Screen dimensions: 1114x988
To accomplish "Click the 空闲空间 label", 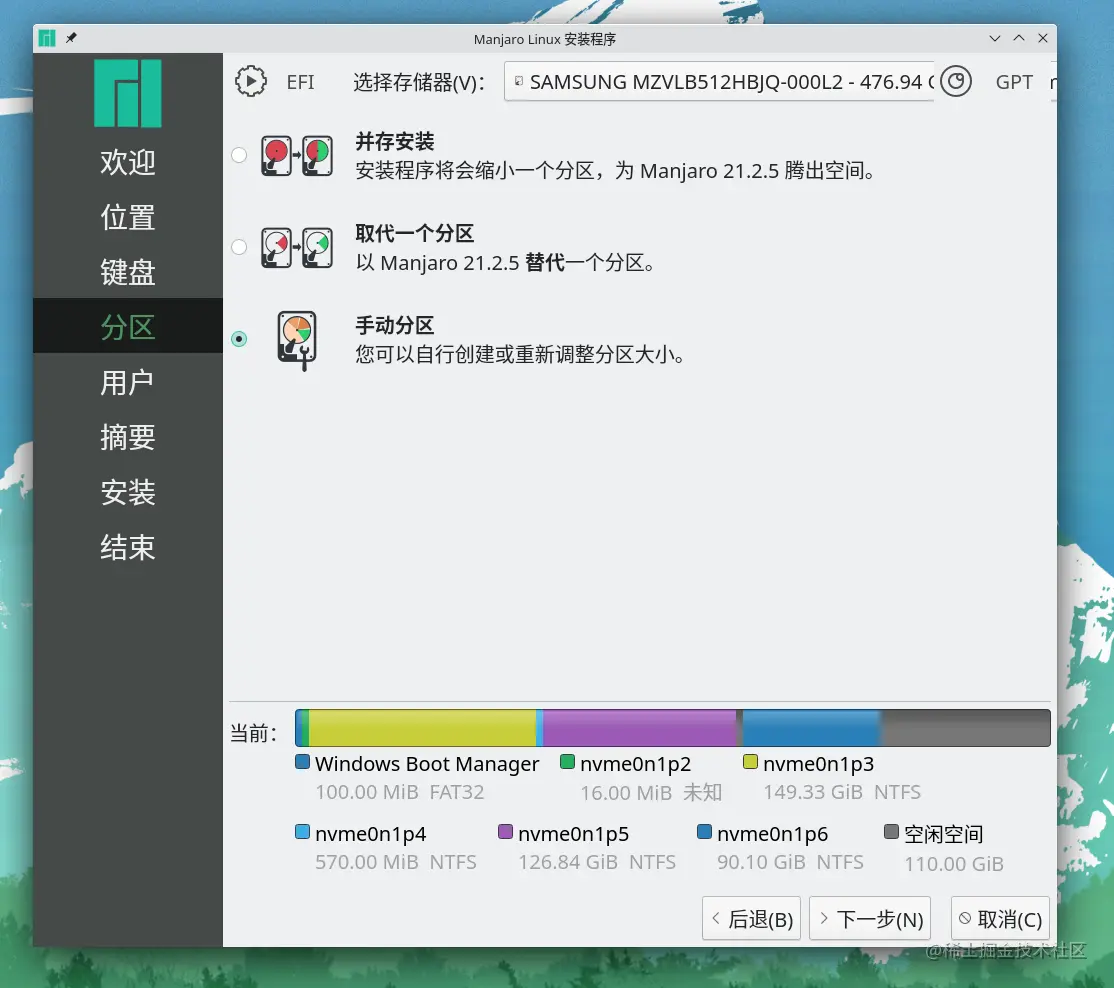I will [x=943, y=833].
